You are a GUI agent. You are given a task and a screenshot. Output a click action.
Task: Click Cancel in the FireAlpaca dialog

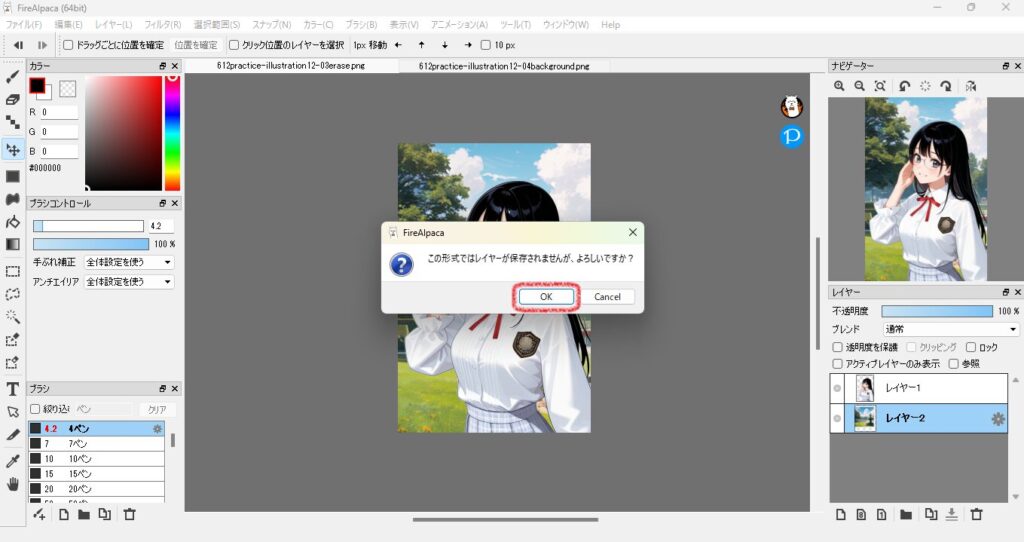click(607, 296)
